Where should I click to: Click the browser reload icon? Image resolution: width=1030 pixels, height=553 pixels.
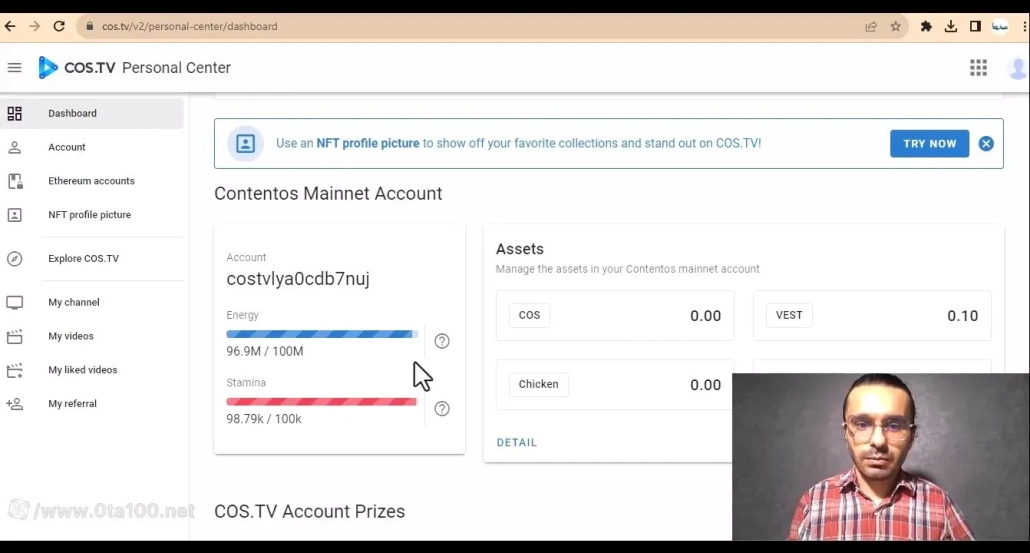[x=59, y=26]
